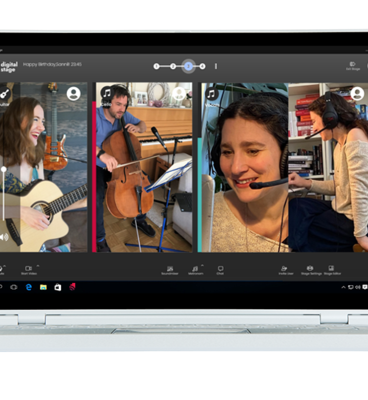
Task: Click the guitar instrument icon on the guitarist tile
Action: coord(4,94)
